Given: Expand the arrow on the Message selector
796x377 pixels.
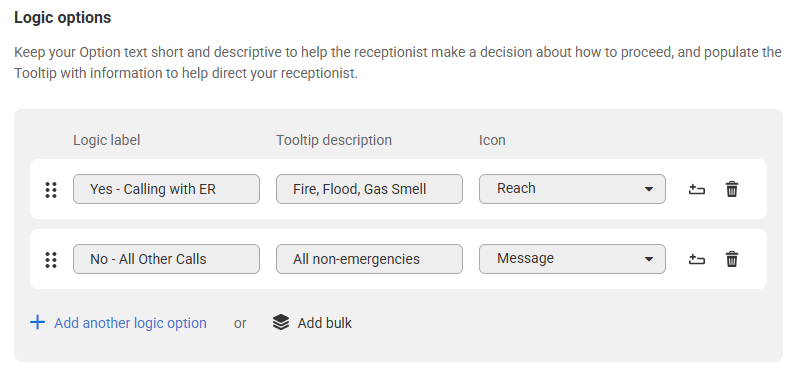Looking at the screenshot, I should pos(648,259).
